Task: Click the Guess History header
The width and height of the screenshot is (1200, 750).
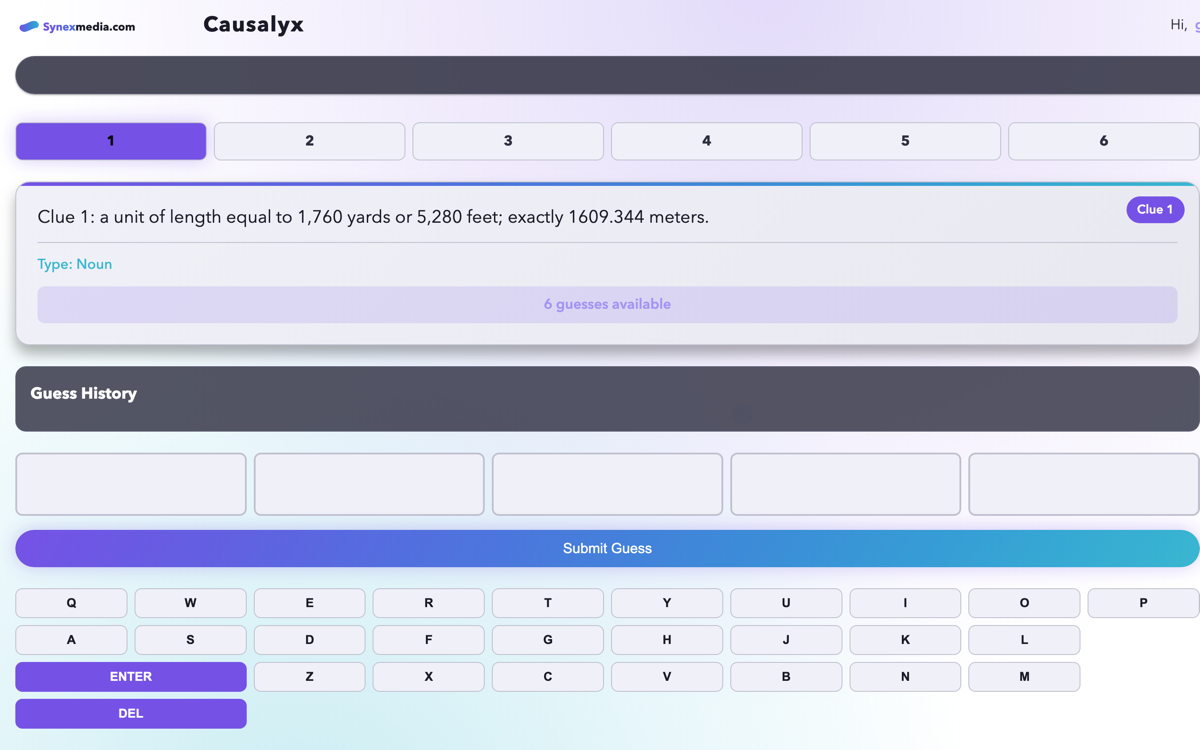Action: tap(83, 393)
